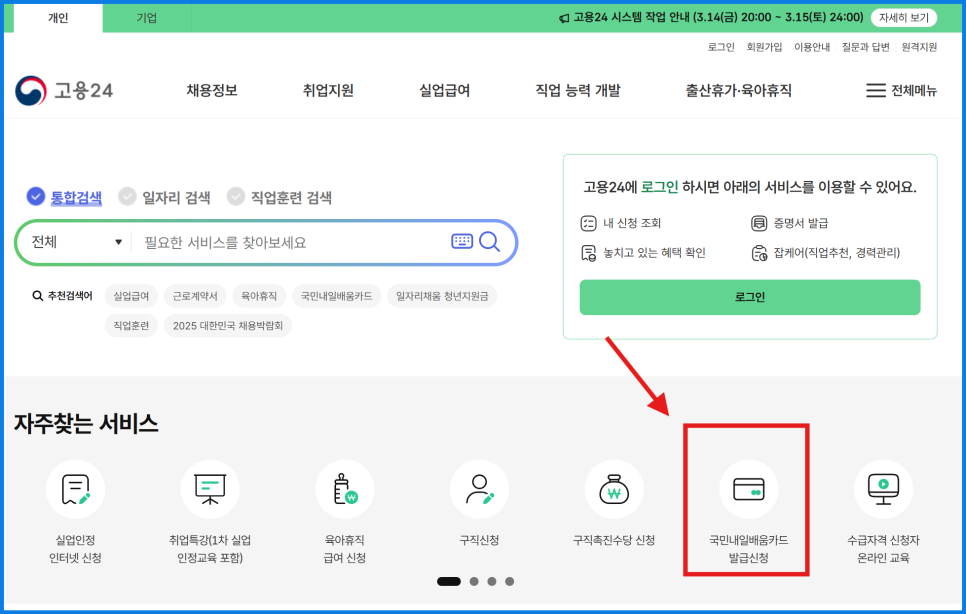966x614 pixels.
Task: Open the 원격지원 link
Action: [x=919, y=47]
